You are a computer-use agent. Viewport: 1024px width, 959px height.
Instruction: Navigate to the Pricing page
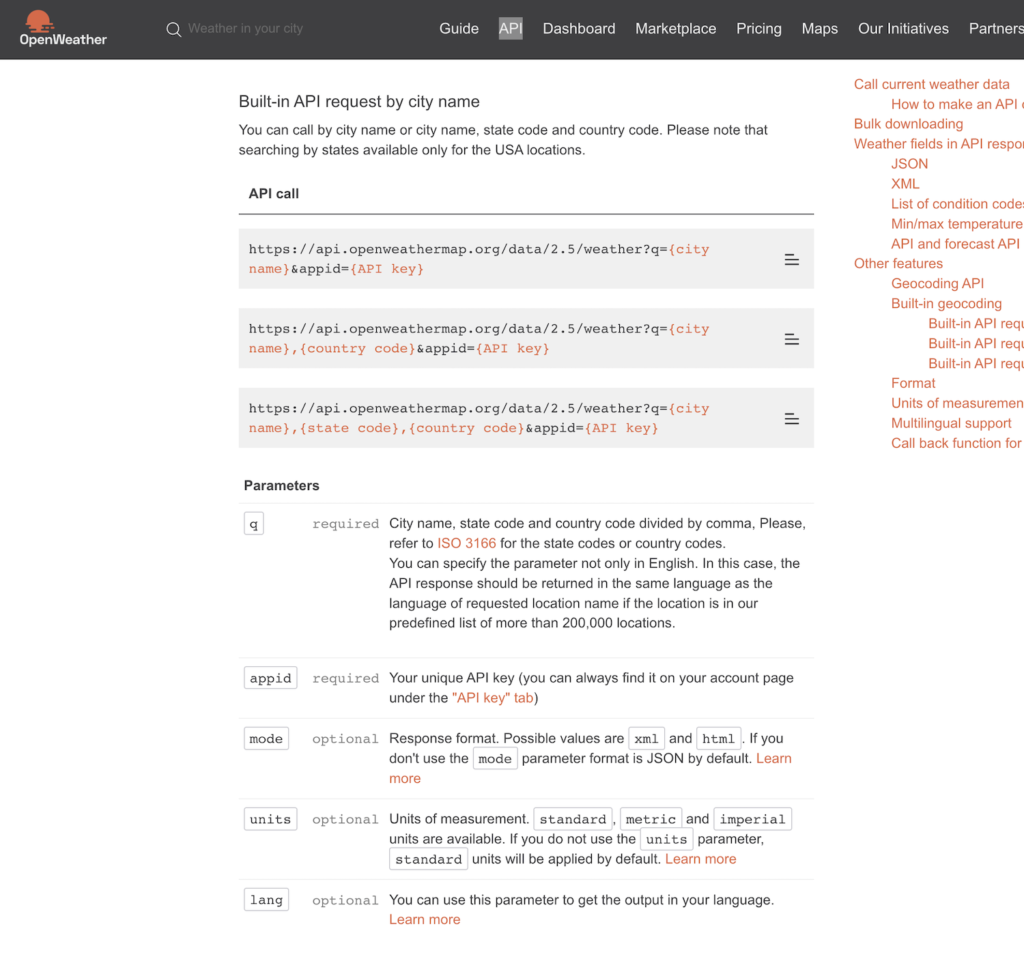pos(759,29)
